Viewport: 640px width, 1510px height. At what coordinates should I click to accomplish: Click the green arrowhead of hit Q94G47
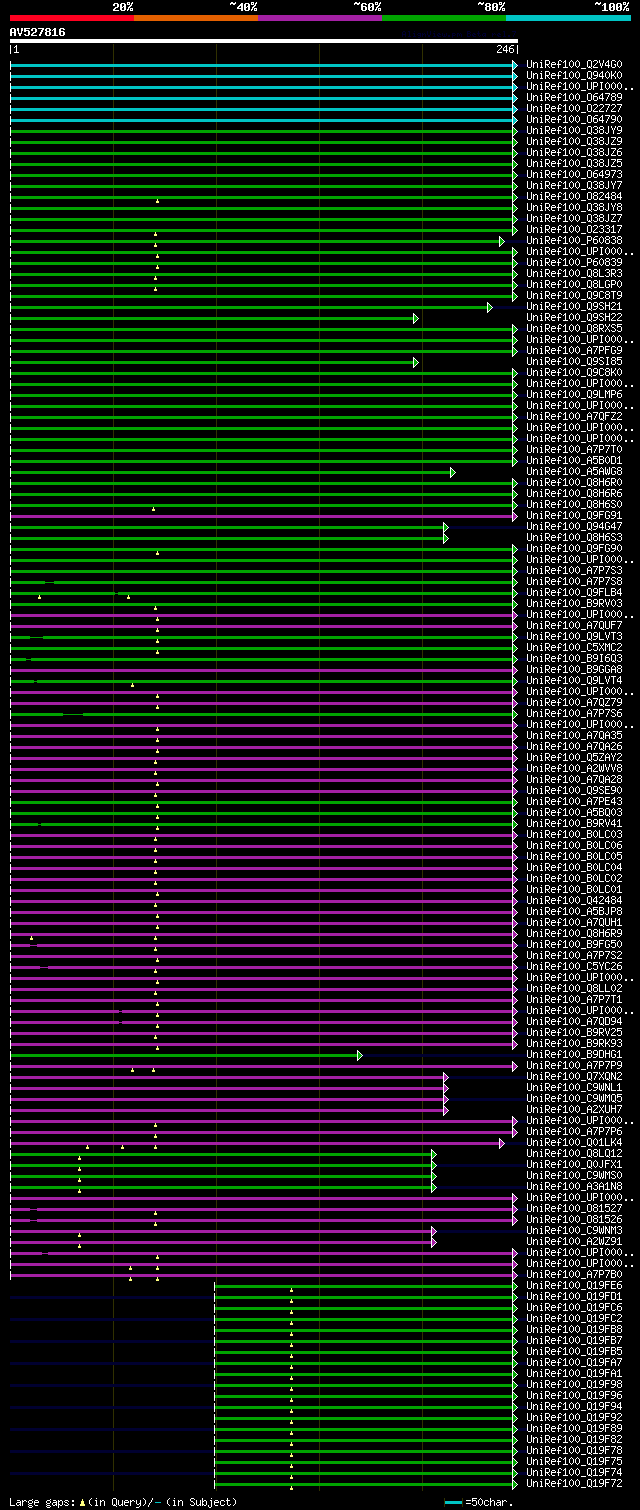tap(446, 527)
